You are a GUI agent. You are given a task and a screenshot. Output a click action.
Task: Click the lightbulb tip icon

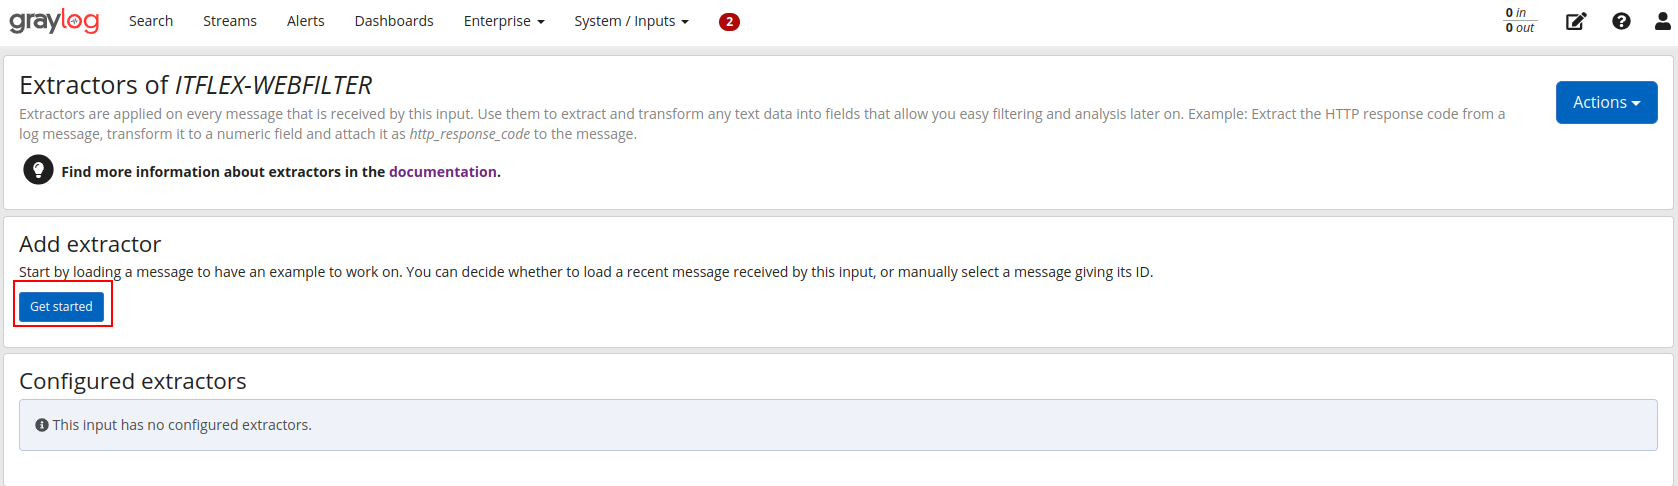(38, 170)
